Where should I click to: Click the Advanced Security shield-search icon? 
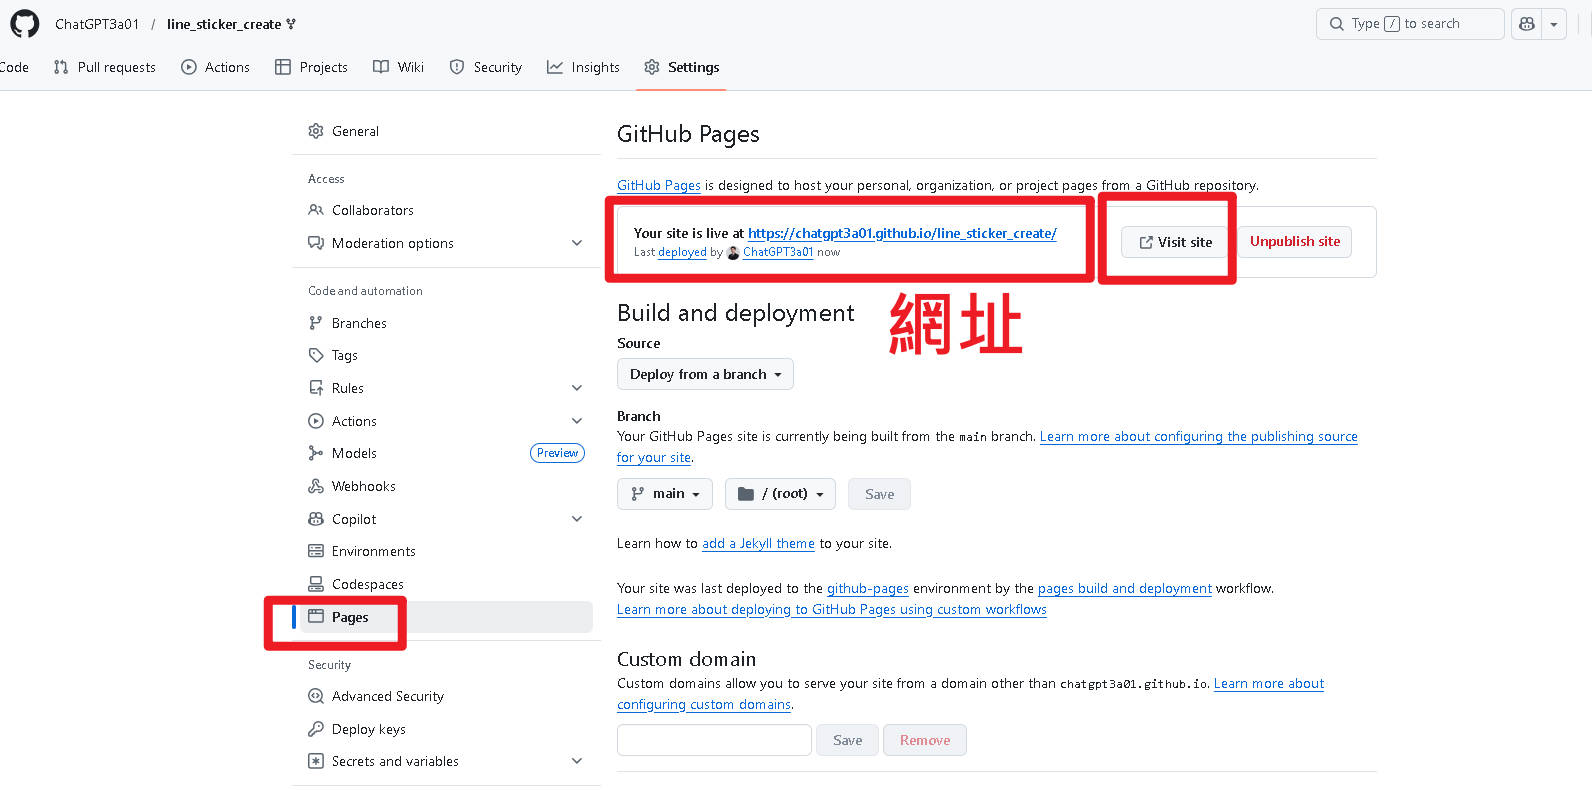(316, 696)
